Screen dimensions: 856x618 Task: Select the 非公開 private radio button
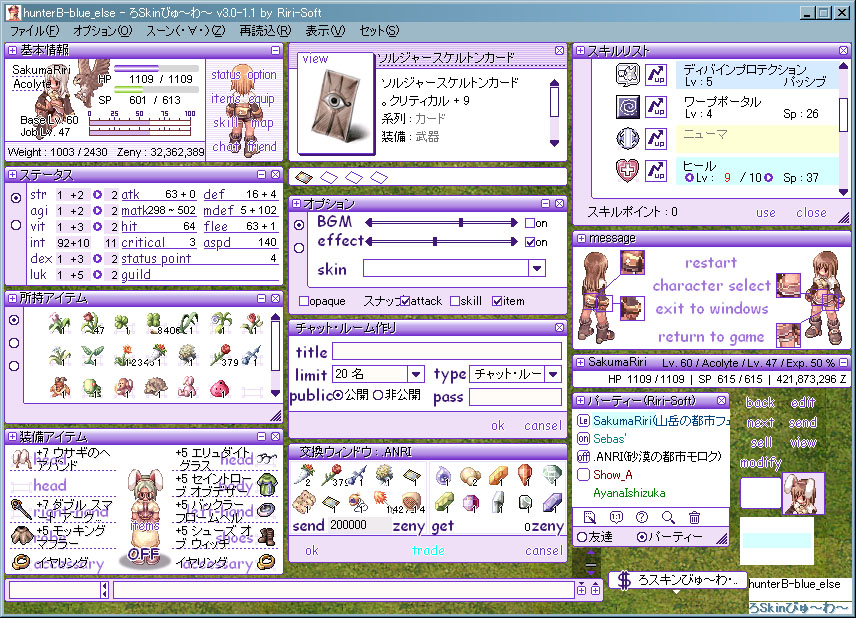click(378, 395)
